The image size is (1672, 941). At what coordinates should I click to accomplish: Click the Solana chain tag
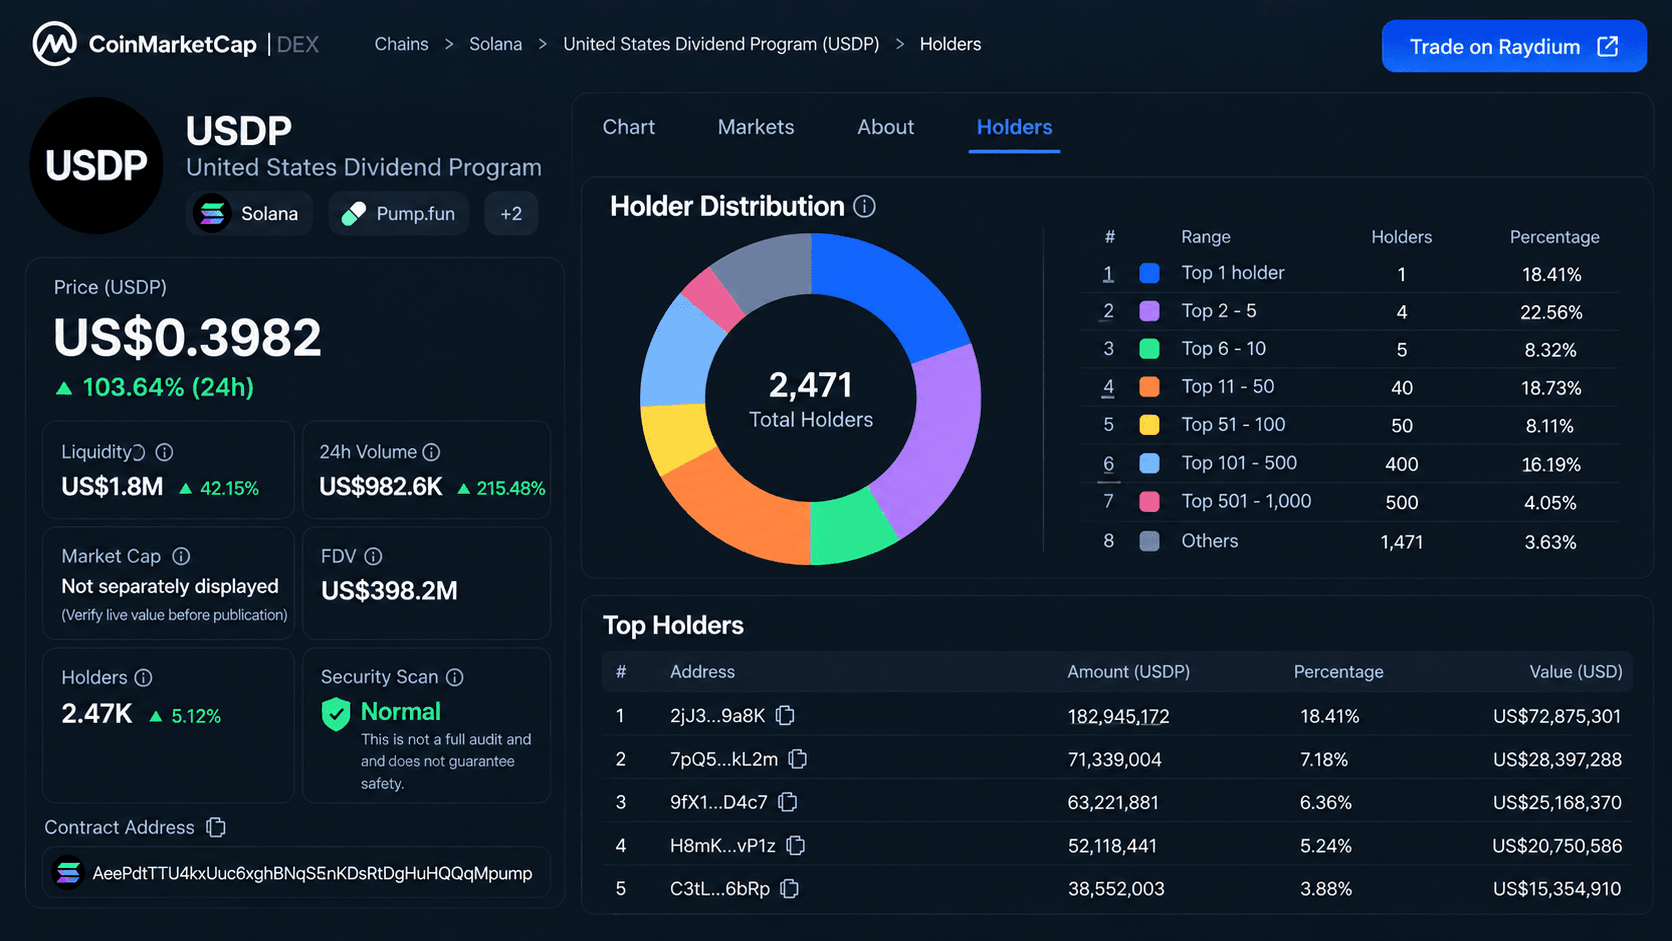[249, 213]
